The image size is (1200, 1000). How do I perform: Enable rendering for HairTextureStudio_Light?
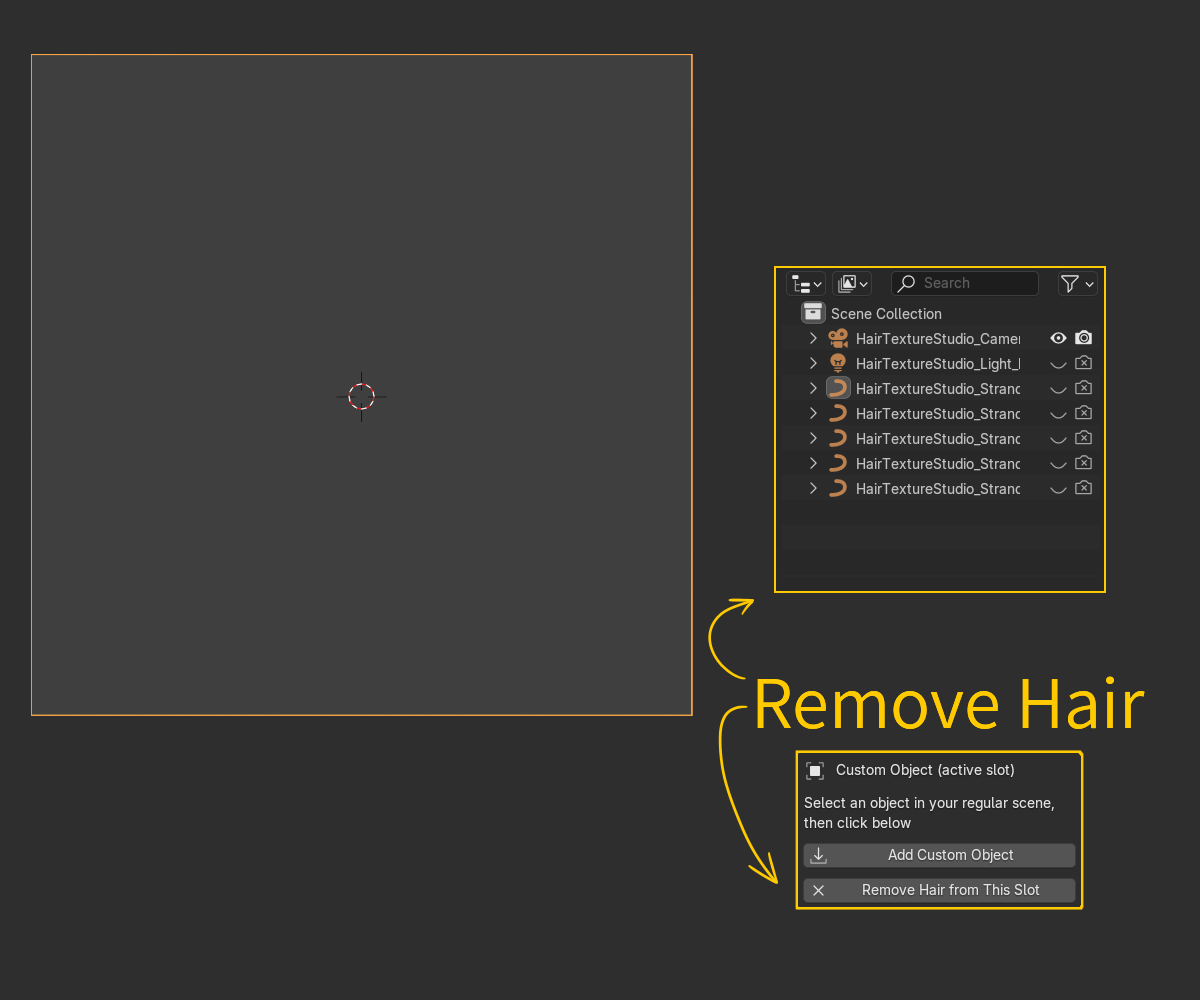point(1083,363)
